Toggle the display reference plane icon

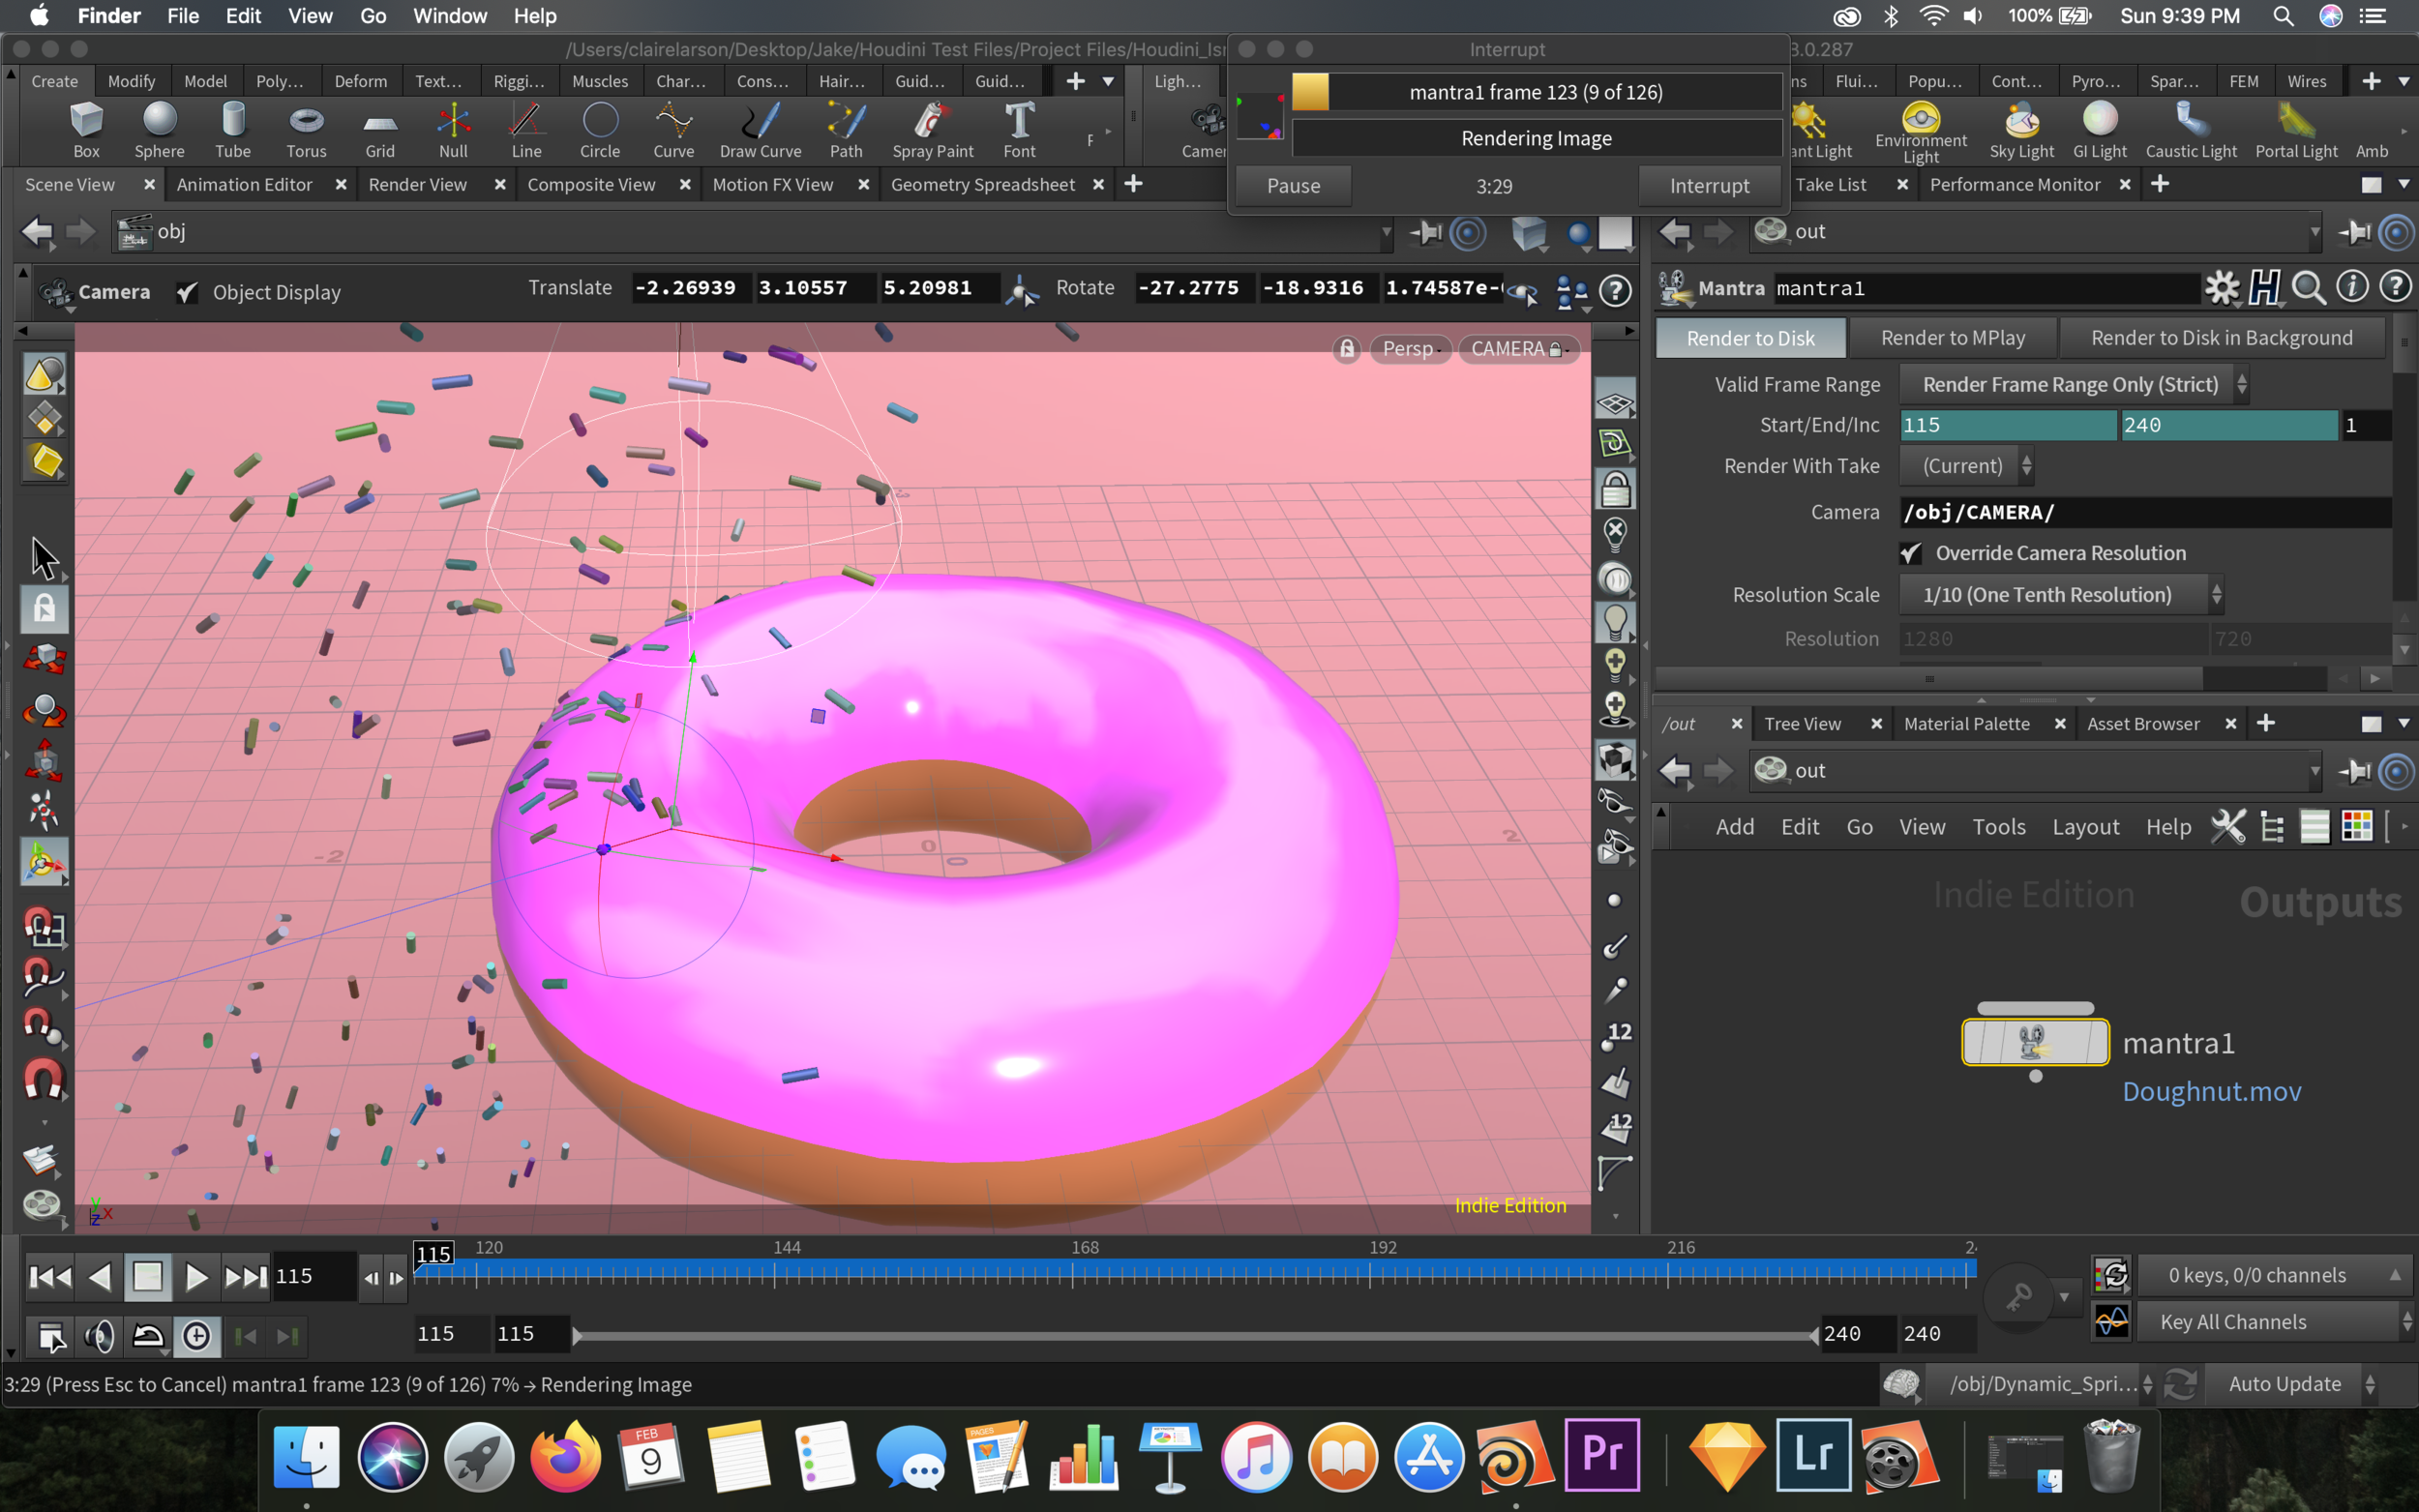click(1615, 403)
